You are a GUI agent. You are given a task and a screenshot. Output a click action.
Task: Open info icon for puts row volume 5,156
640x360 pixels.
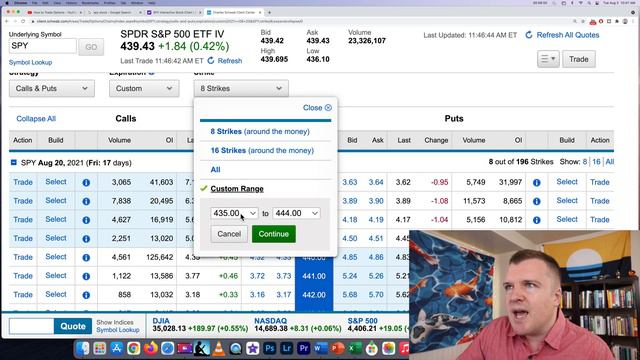536,220
